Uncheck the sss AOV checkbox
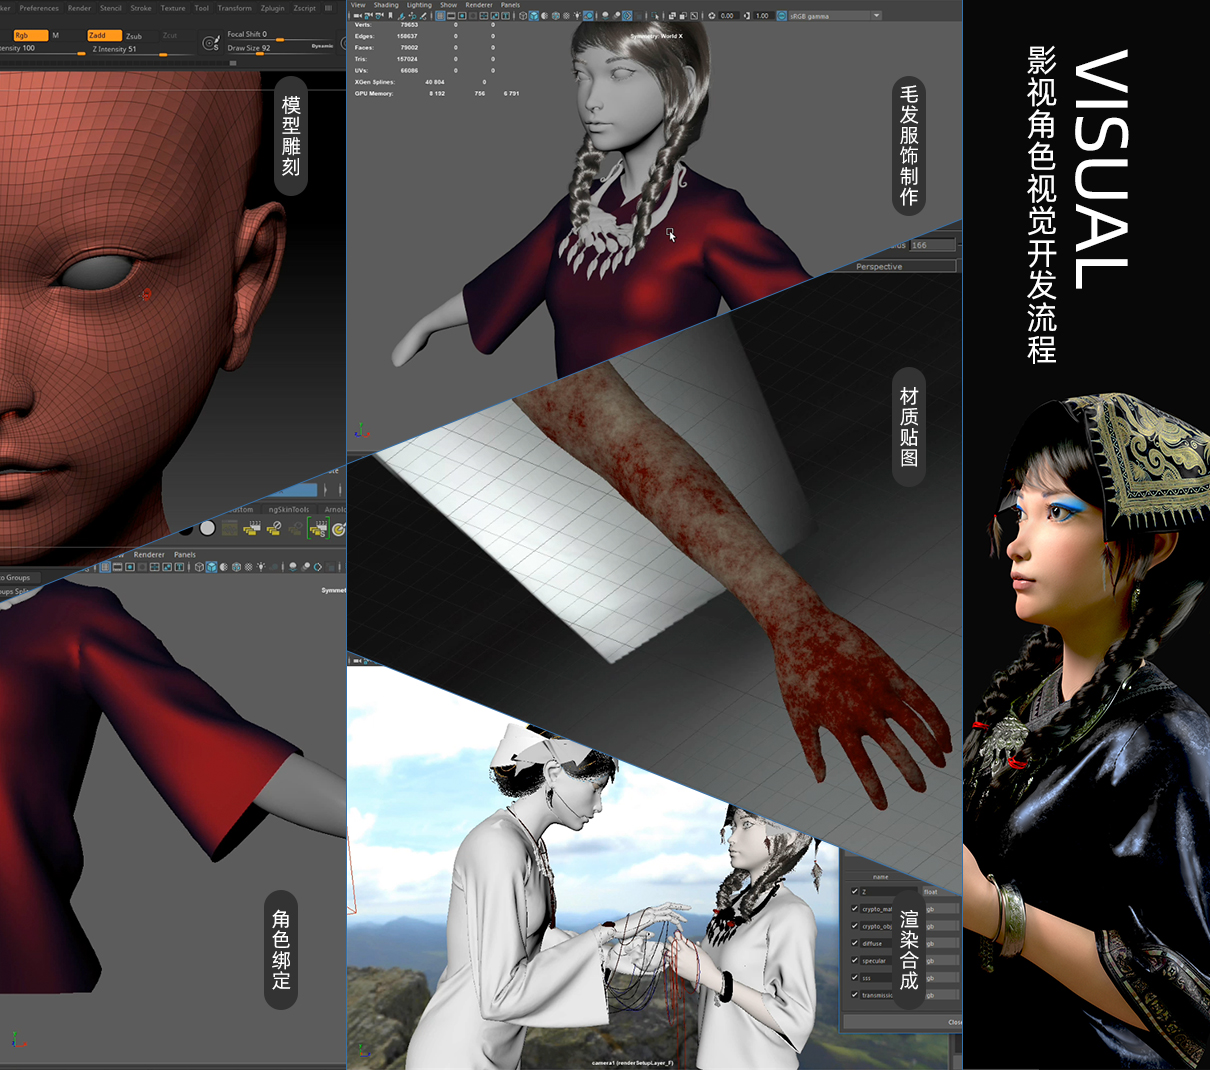This screenshot has height=1070, width=1210. click(x=855, y=977)
